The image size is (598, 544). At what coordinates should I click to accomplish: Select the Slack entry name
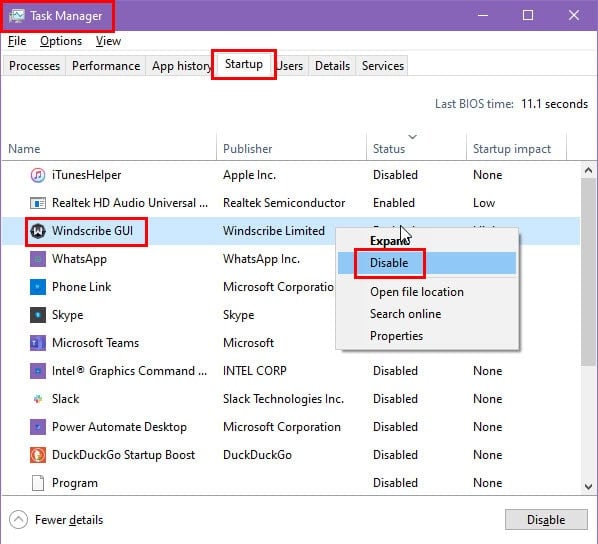pyautogui.click(x=66, y=399)
